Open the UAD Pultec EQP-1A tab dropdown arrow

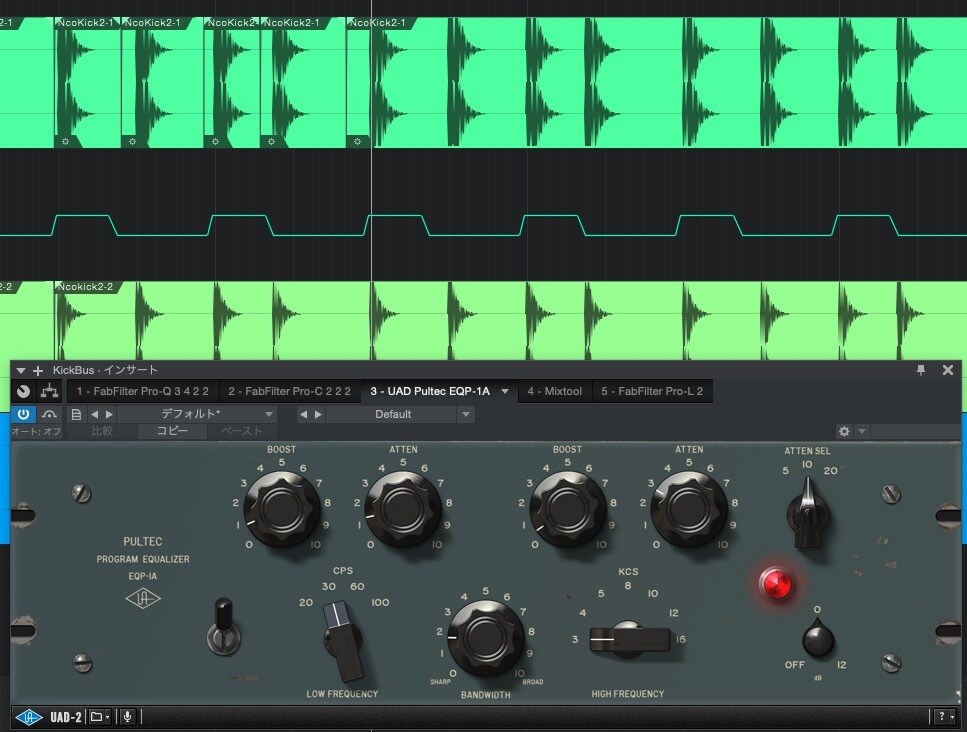(x=505, y=391)
